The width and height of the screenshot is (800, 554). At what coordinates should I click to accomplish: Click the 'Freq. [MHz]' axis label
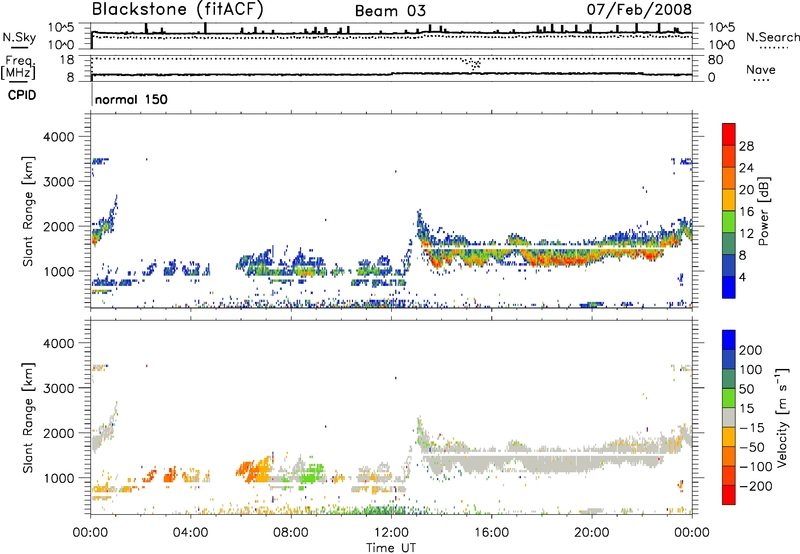tap(19, 68)
